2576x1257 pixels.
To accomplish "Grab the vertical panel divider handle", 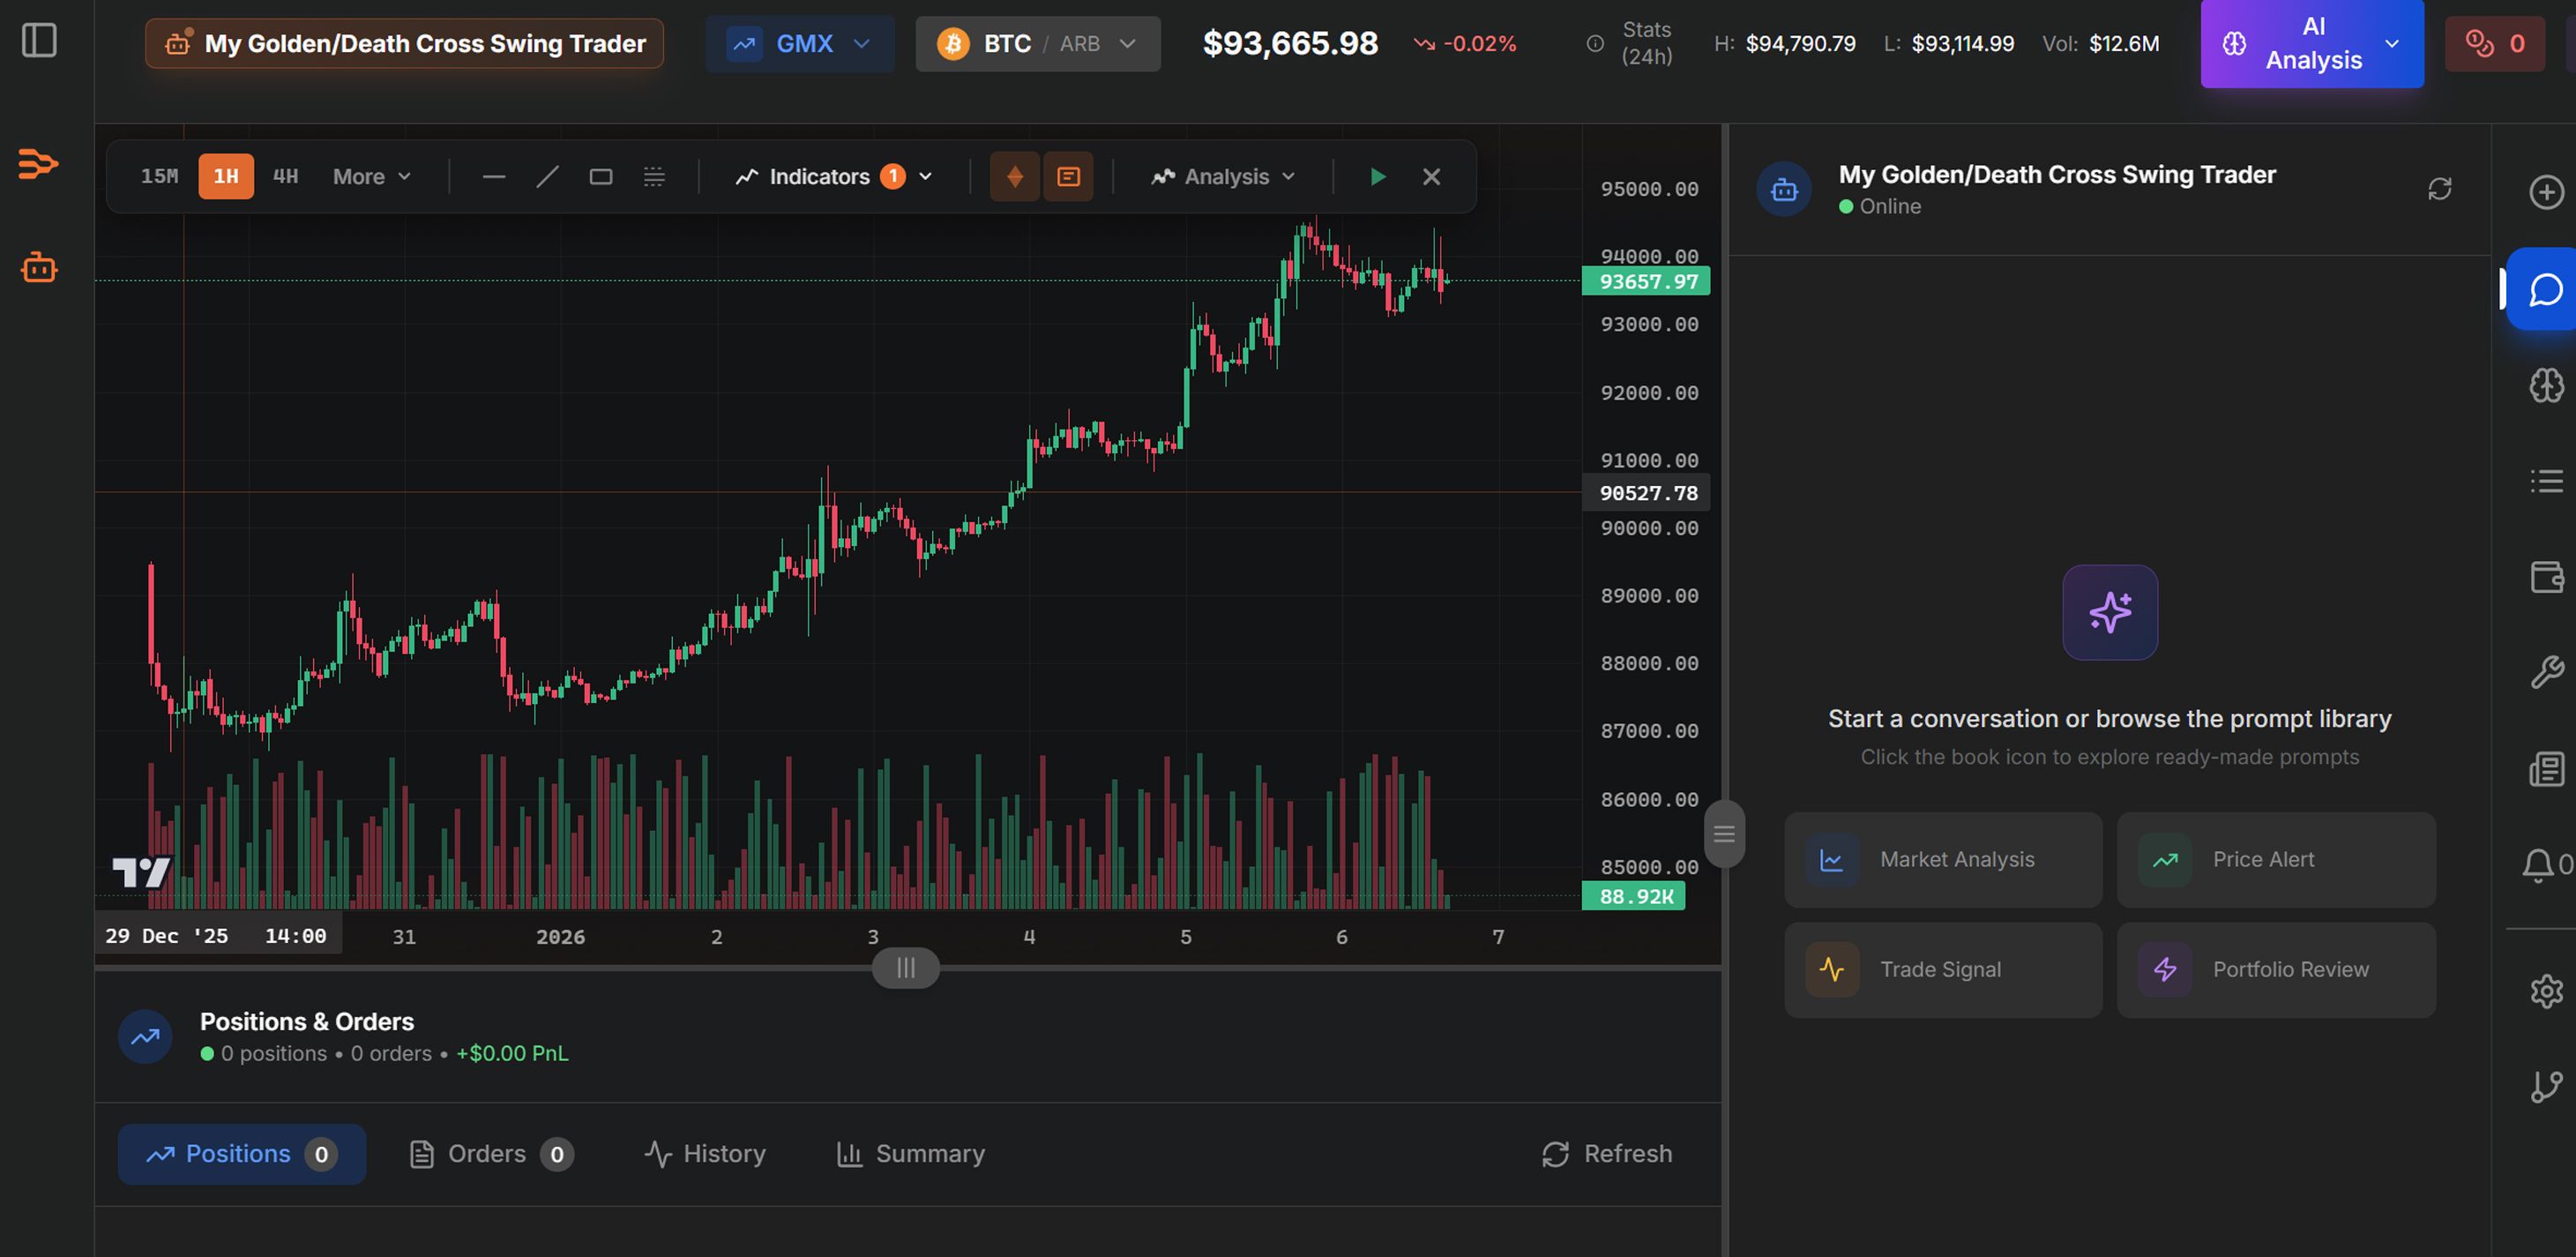I will (1724, 834).
